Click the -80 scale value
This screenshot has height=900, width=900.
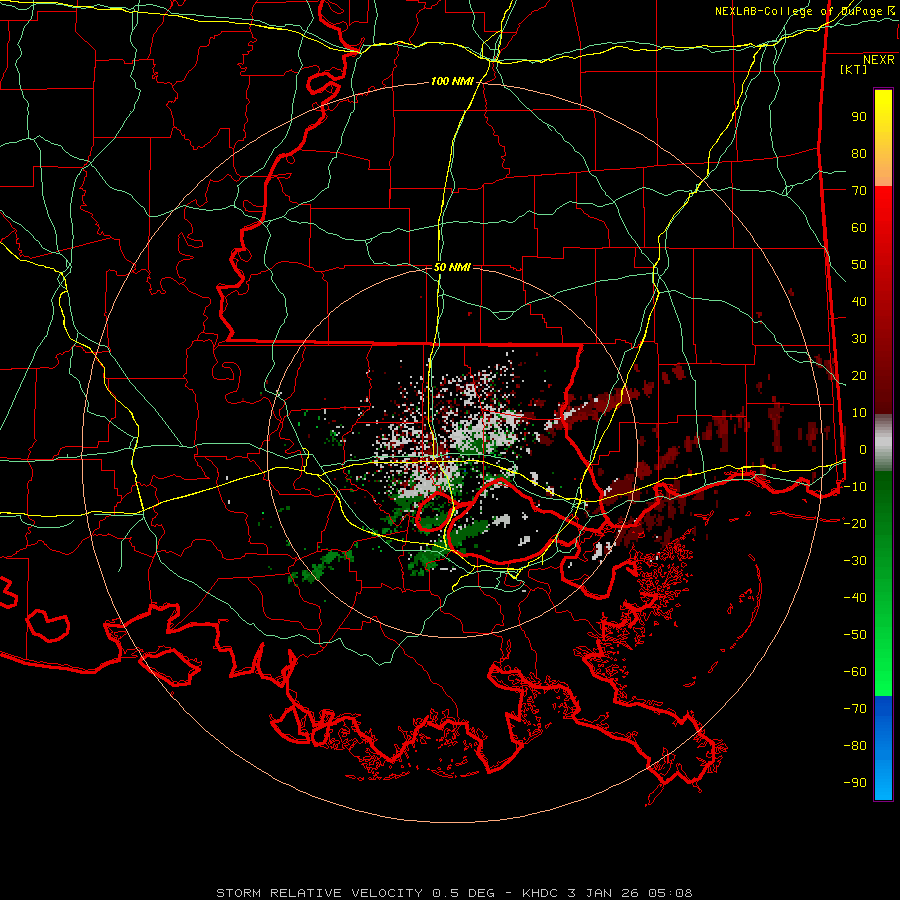[x=855, y=746]
